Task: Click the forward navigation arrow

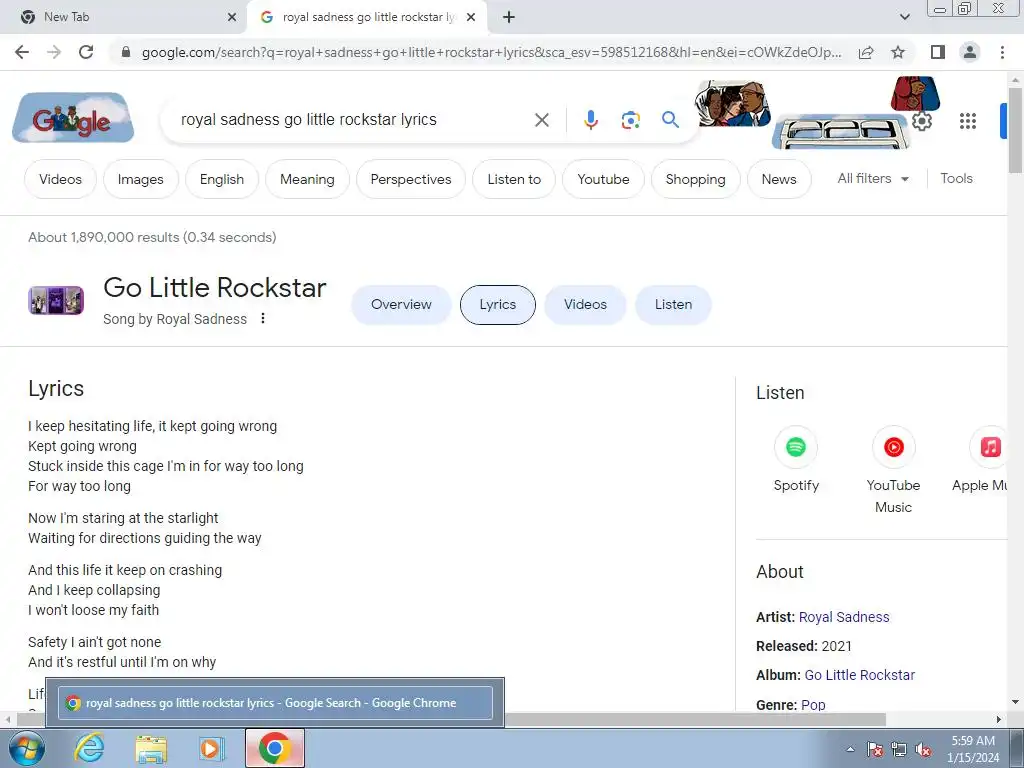Action: tap(54, 52)
